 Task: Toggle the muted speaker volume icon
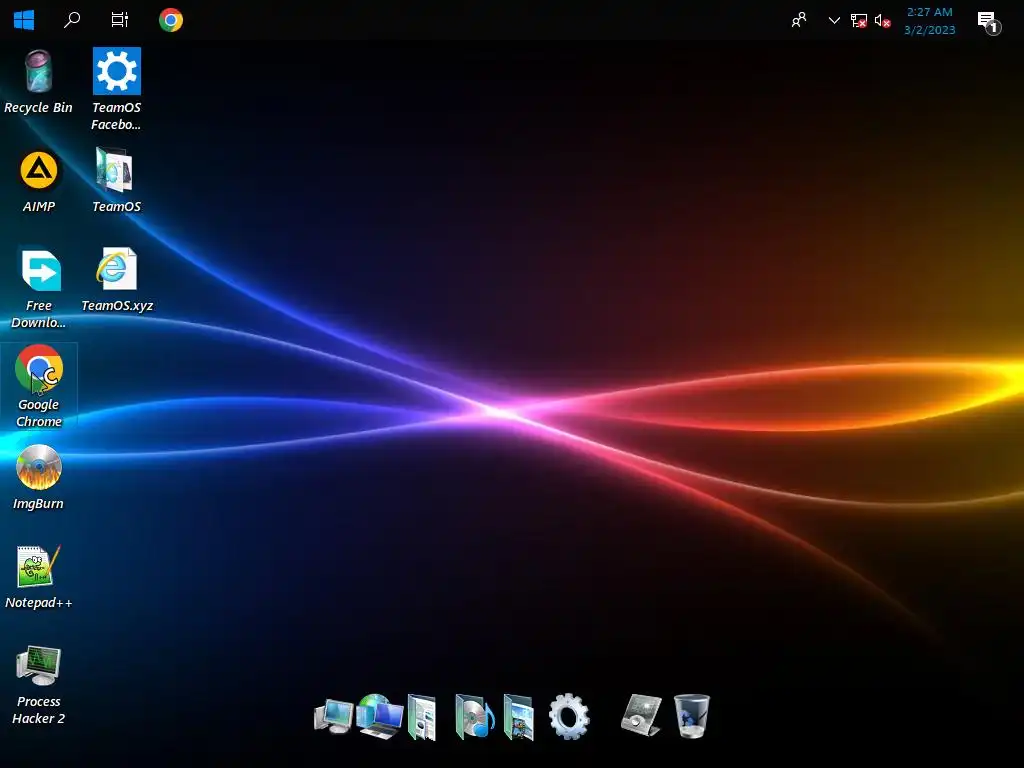(882, 21)
